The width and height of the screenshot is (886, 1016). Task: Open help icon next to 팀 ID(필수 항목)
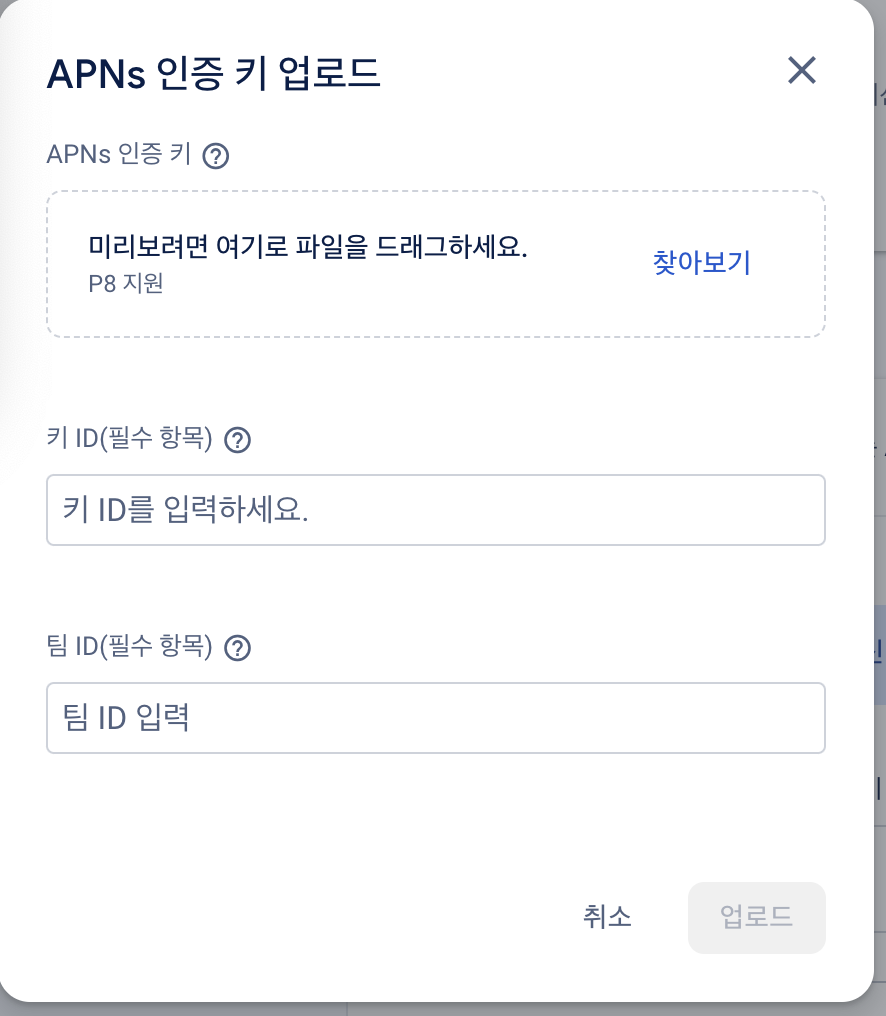tap(237, 648)
